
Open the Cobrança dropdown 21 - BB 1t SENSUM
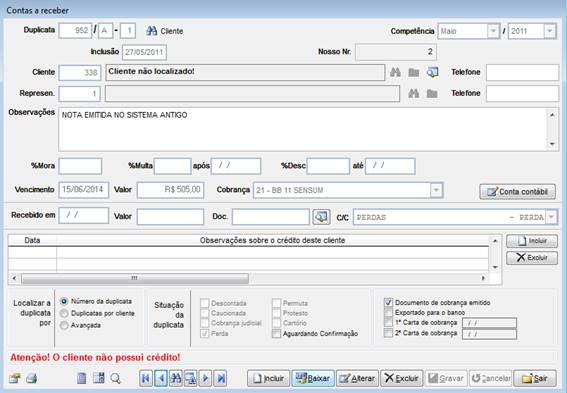tap(436, 190)
